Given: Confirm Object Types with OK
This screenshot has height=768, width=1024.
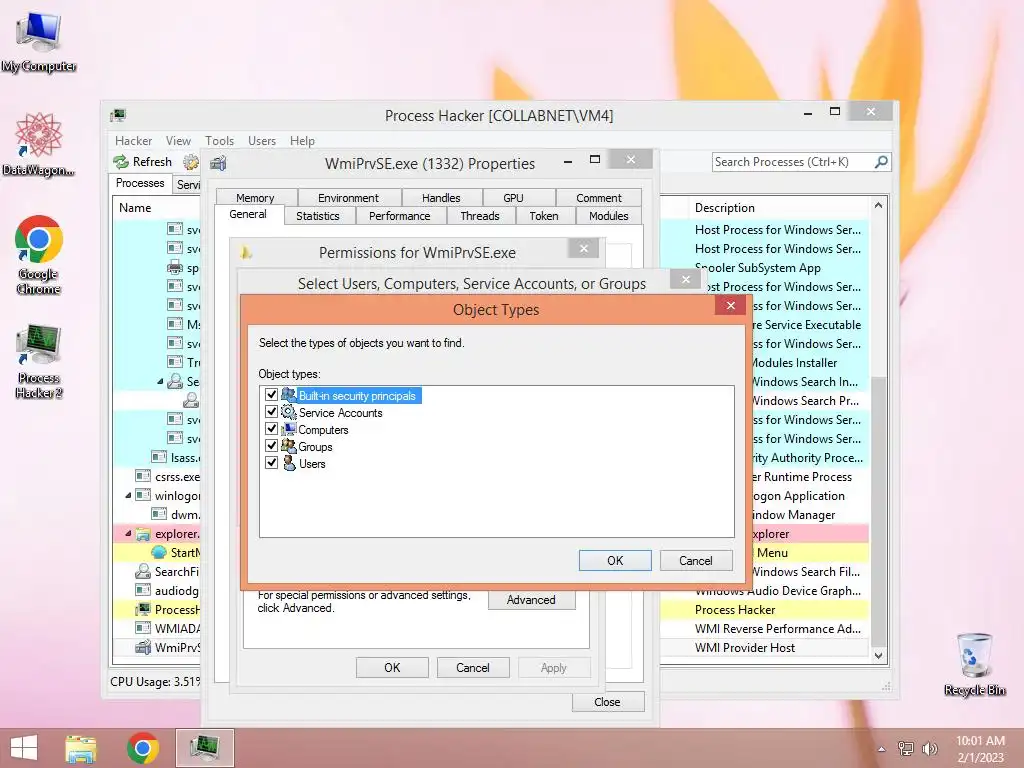Looking at the screenshot, I should pos(615,560).
